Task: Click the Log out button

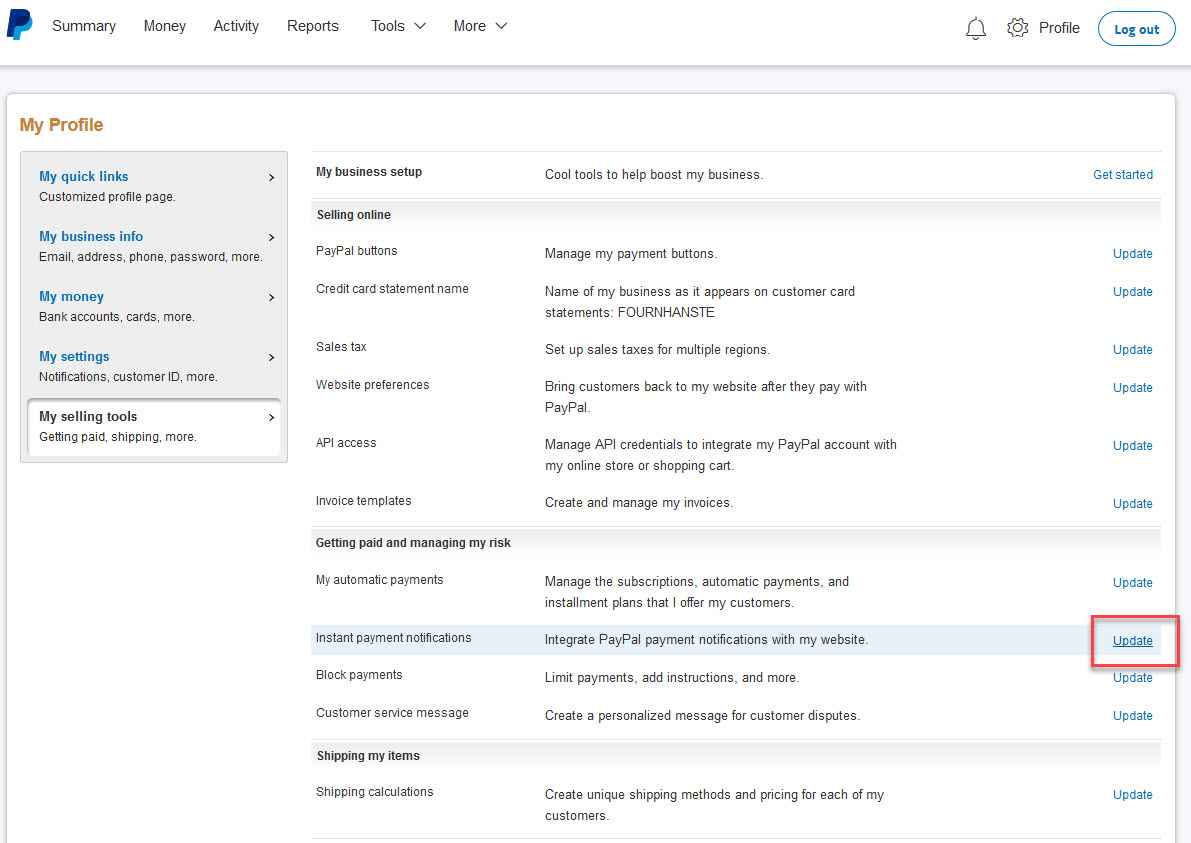Action: tap(1136, 29)
